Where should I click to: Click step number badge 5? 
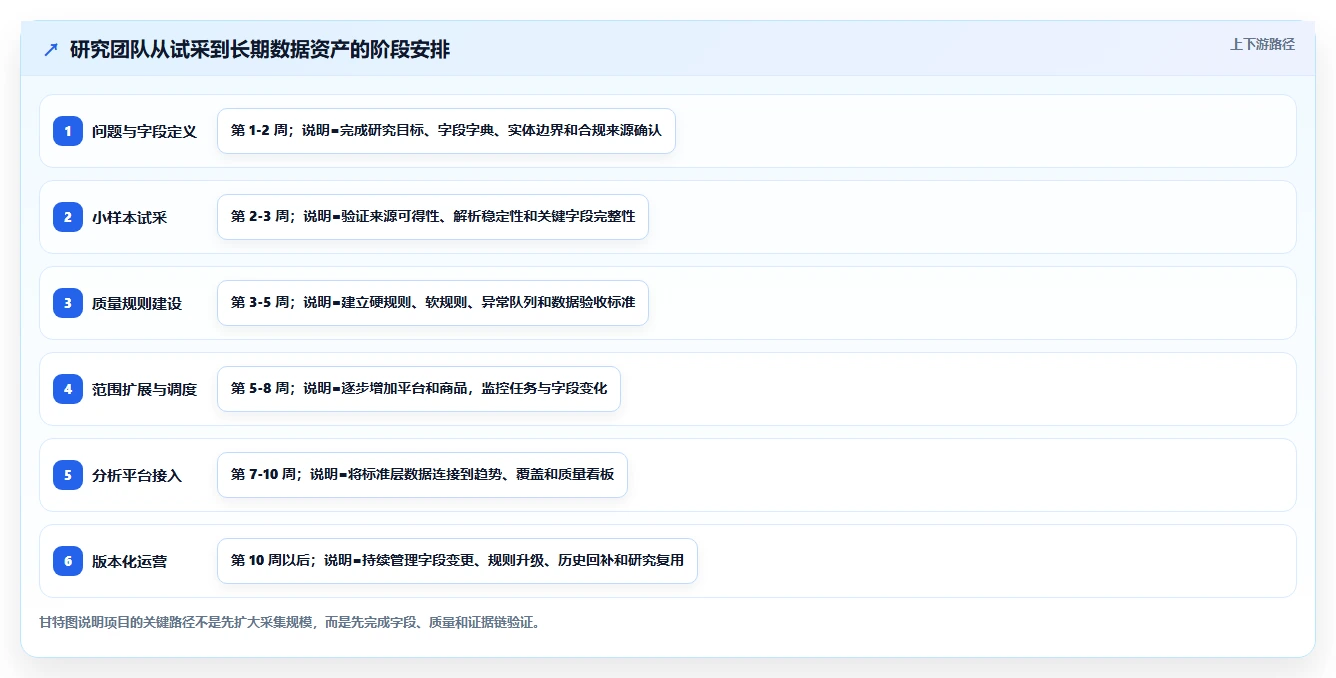click(x=68, y=475)
